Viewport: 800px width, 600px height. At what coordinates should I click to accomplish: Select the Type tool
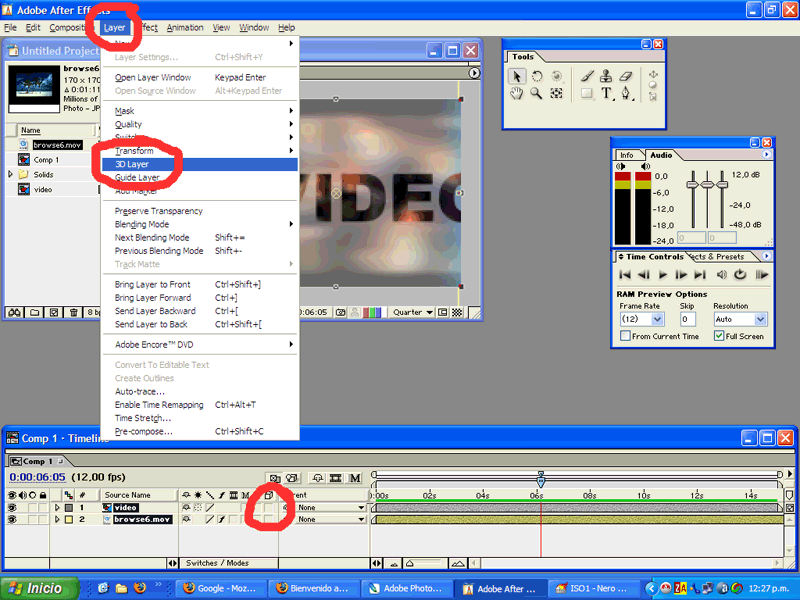point(606,93)
